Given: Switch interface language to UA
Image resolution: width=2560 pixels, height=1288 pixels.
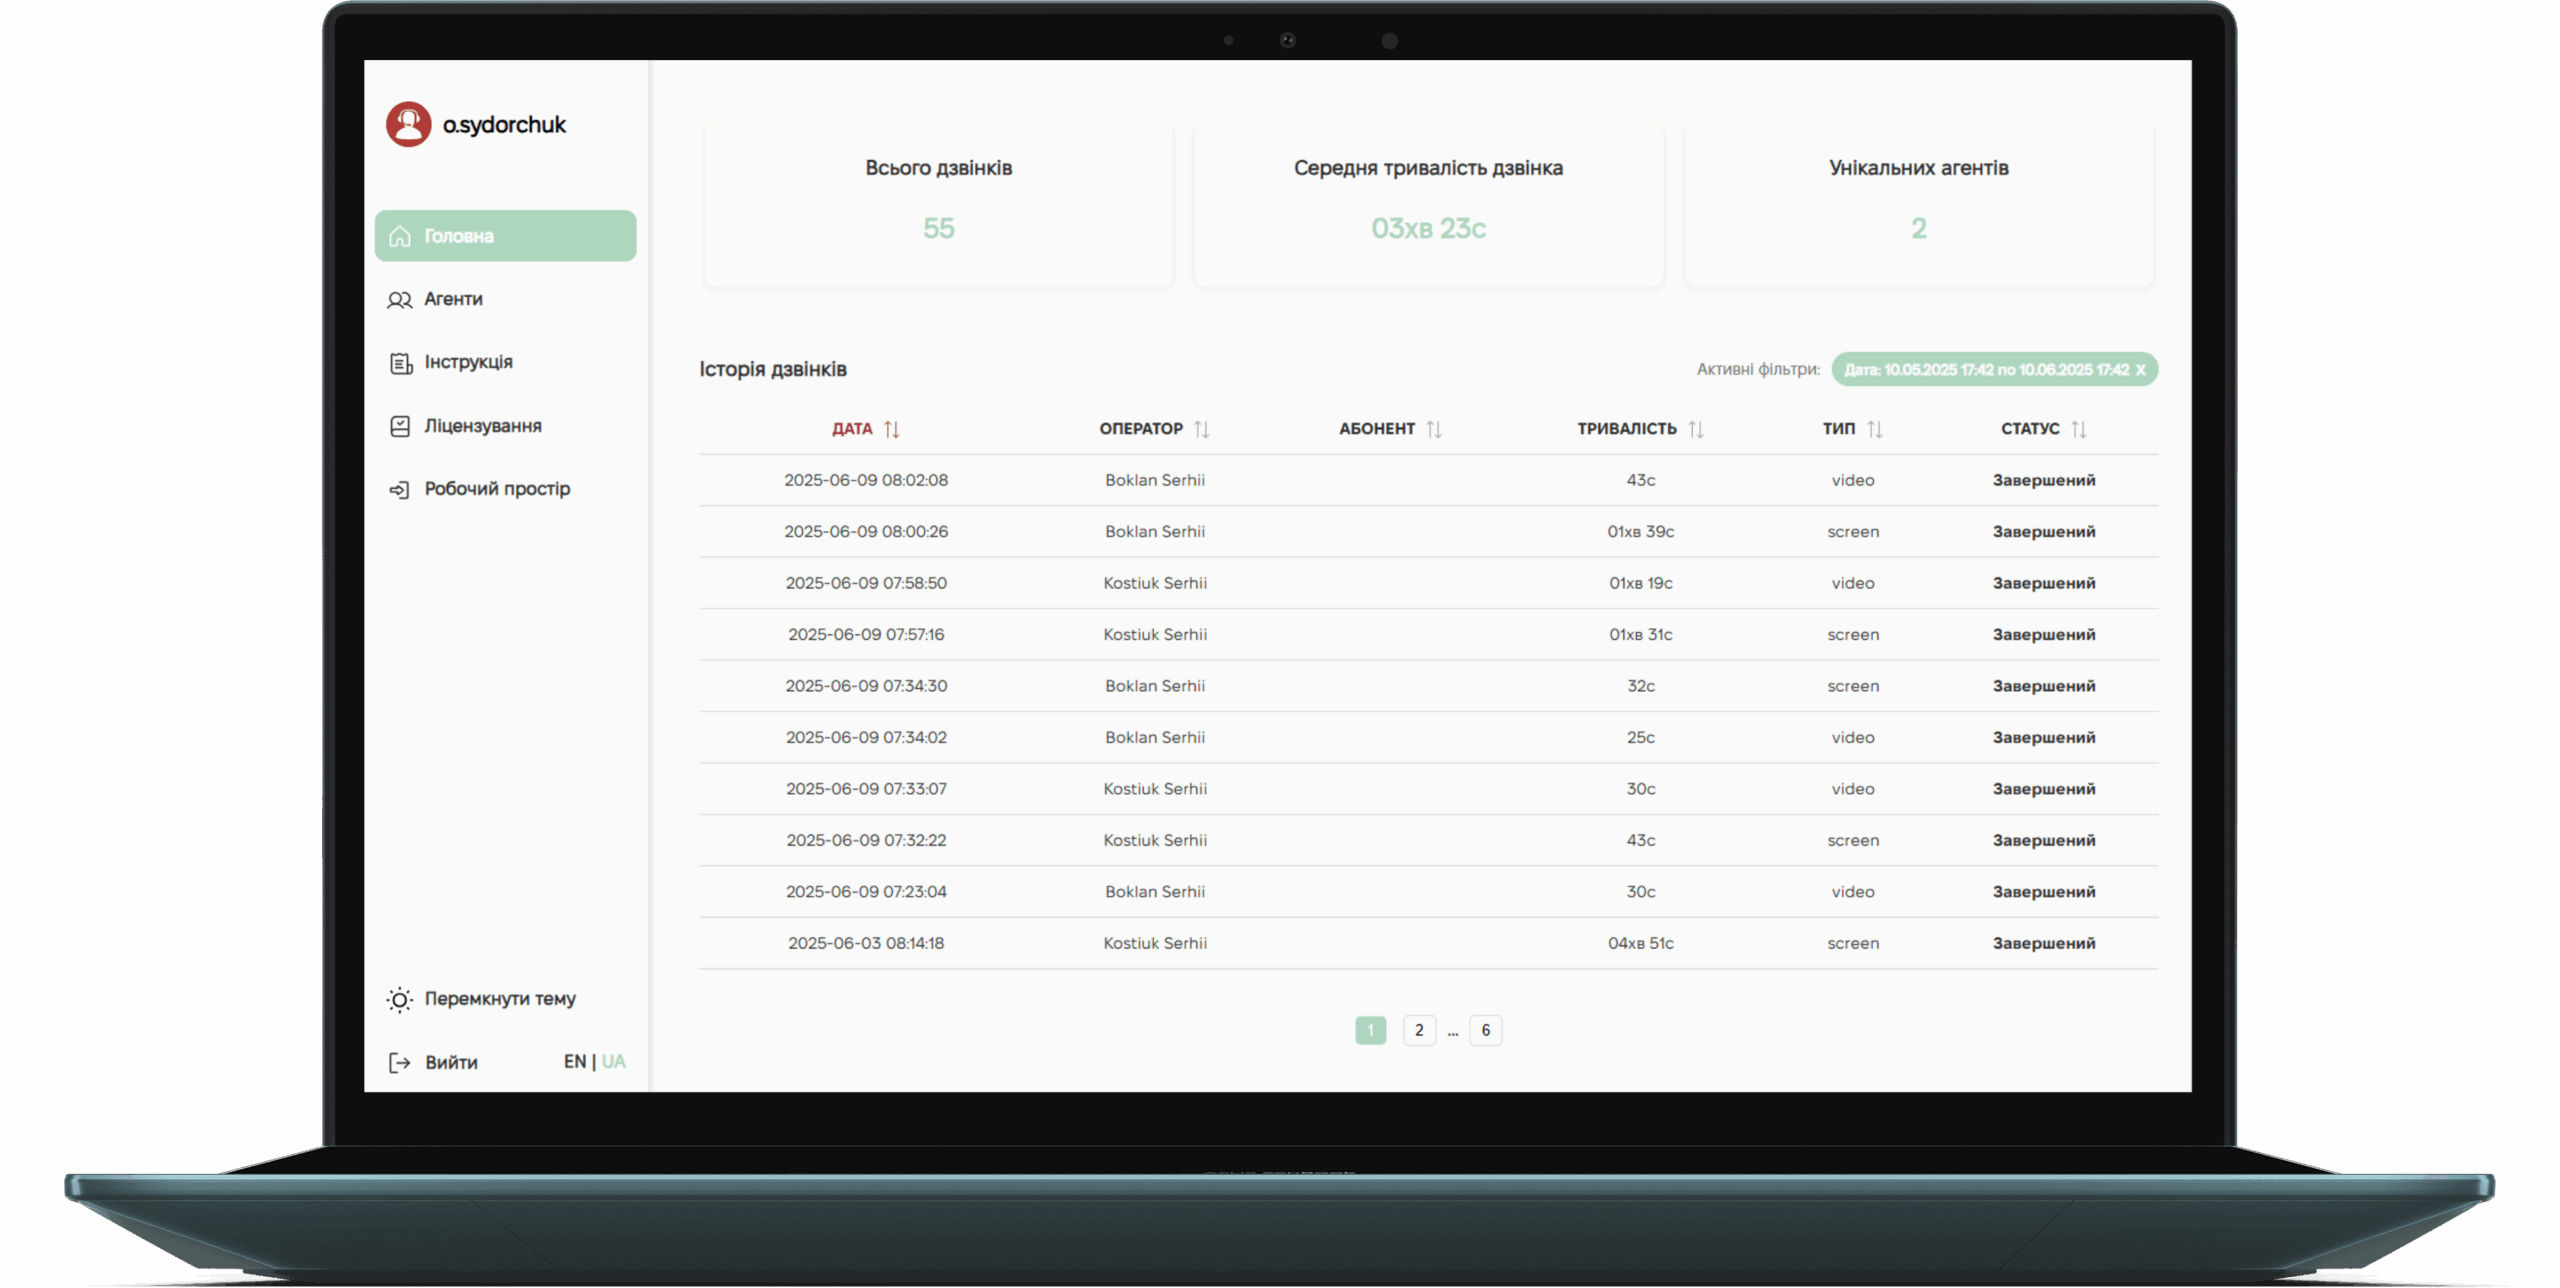Looking at the screenshot, I should [613, 1061].
